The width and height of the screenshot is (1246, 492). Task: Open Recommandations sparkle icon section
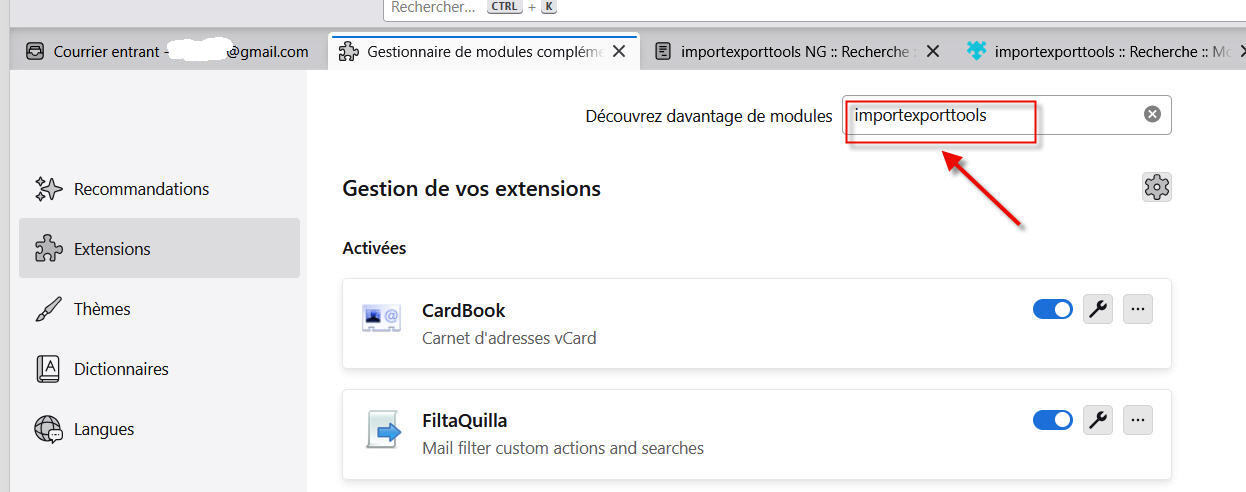click(x=49, y=189)
